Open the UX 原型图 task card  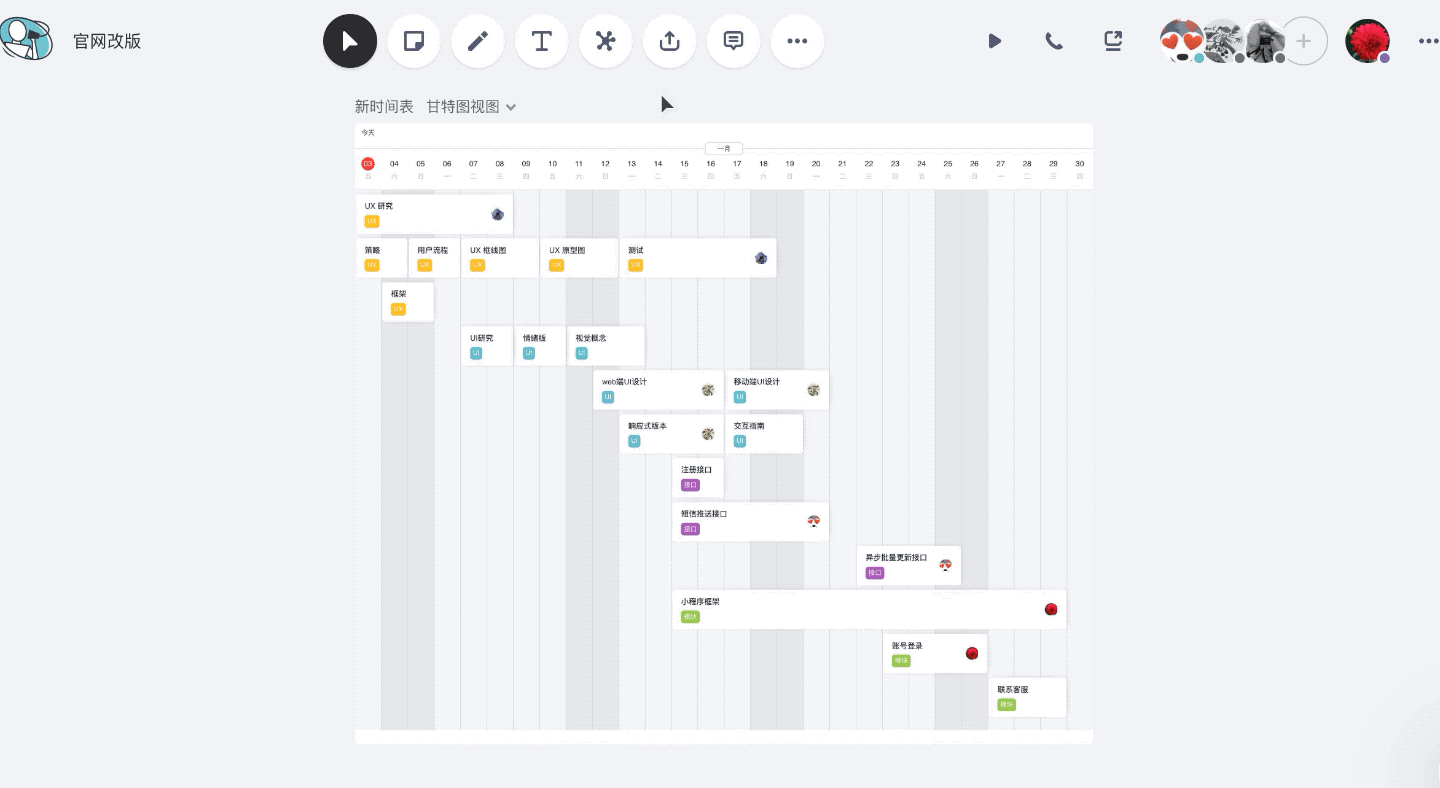tap(579, 258)
